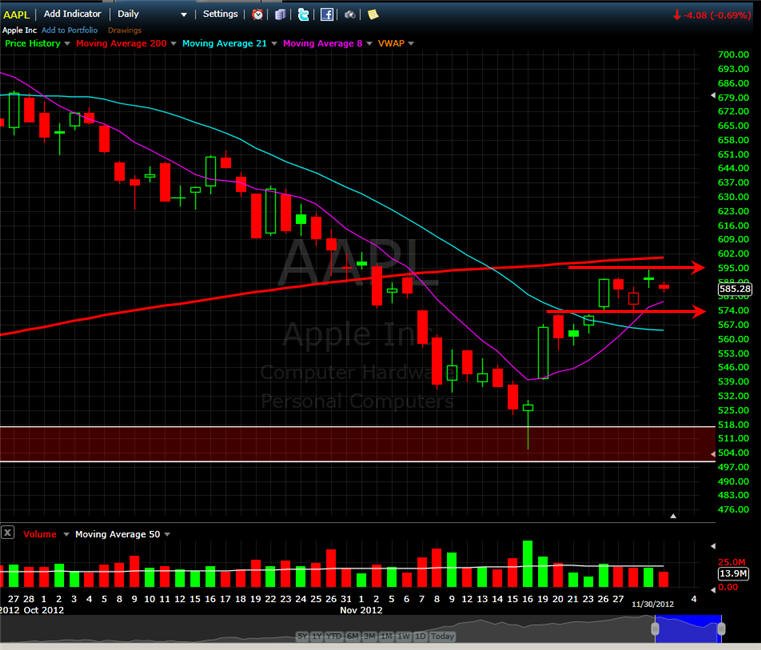Viewport: 761px width, 650px height.
Task: Select the 1D time range
Action: tap(420, 636)
